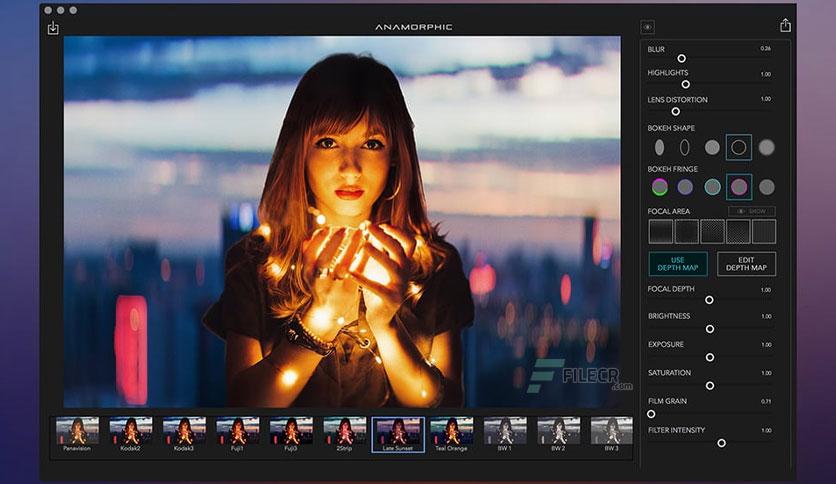Choose the hollow ring bokeh shape
Screen dimensions: 836x484
click(x=738, y=147)
